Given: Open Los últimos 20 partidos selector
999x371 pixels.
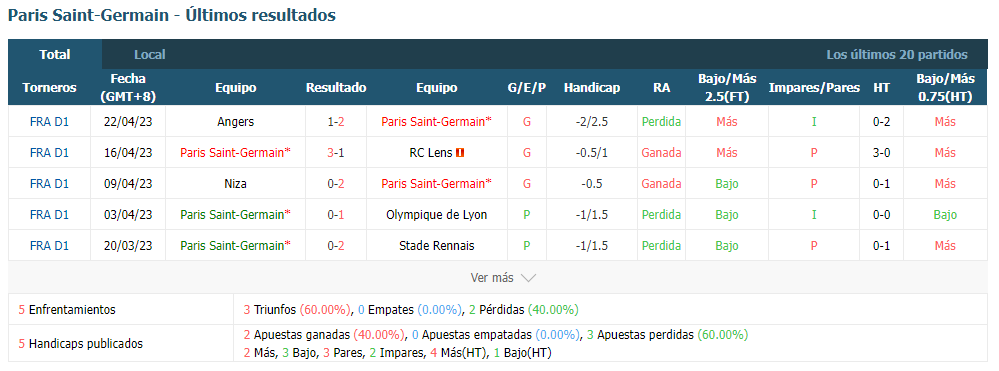Looking at the screenshot, I should click(x=897, y=55).
